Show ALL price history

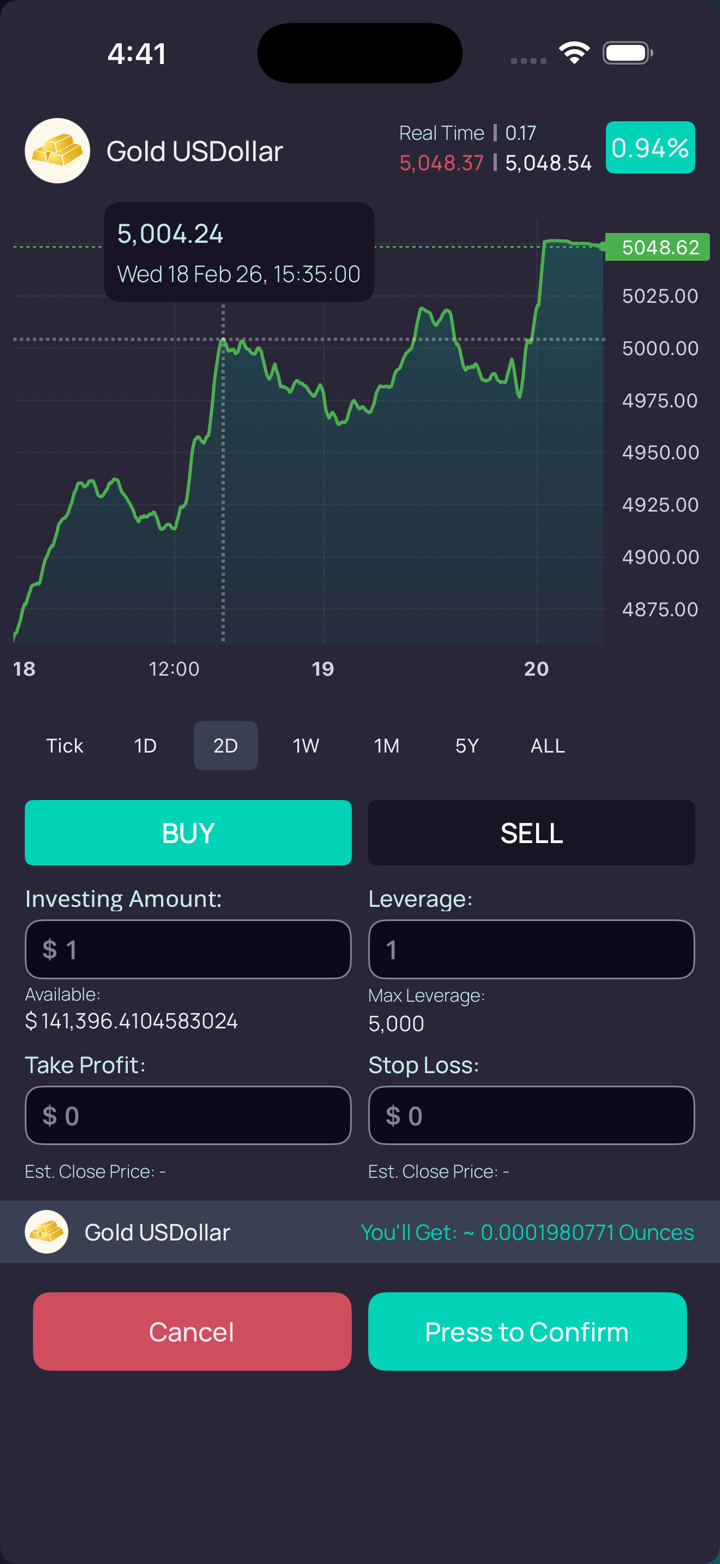548,746
